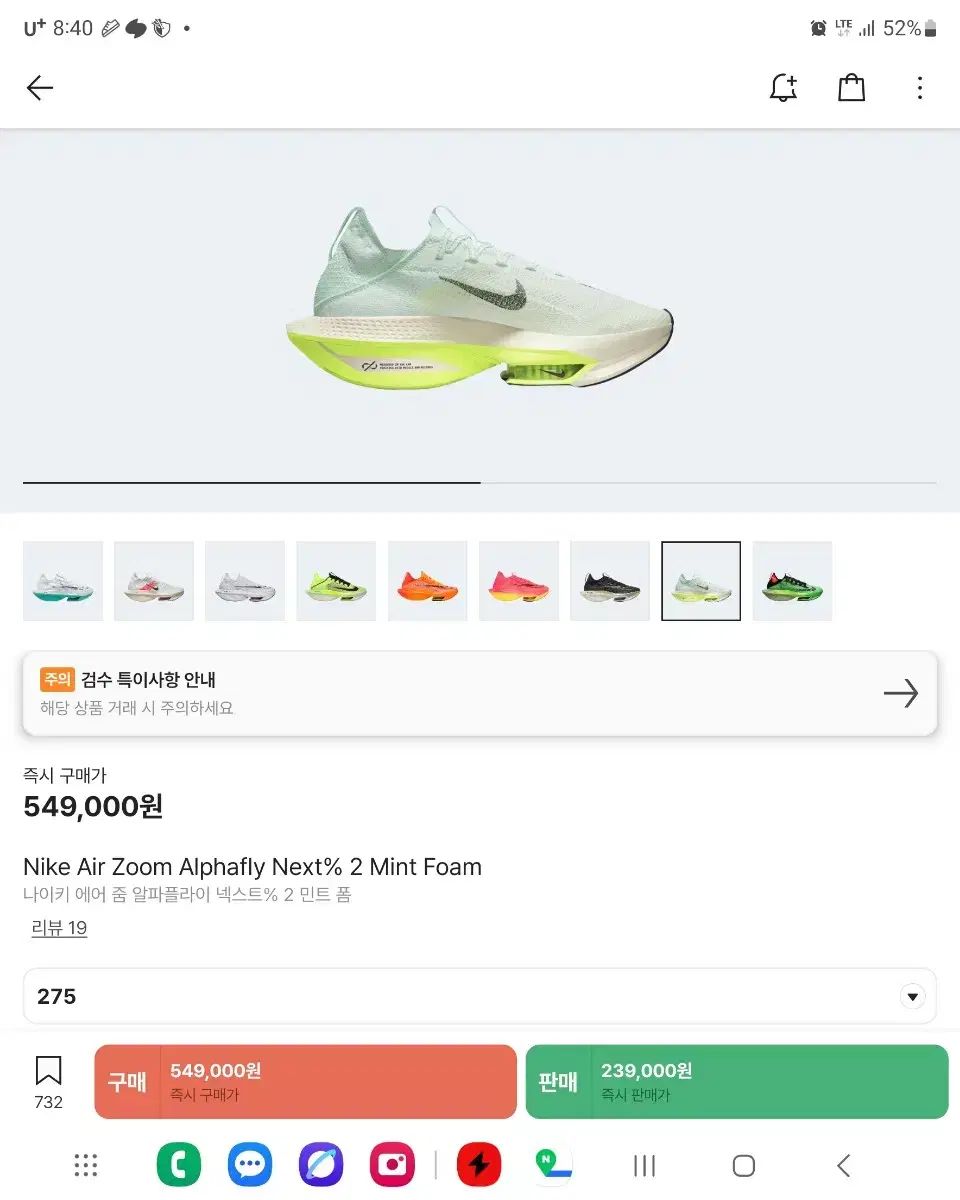Tap the 구매 549,000원 buy button
960x1200 pixels.
(305, 1082)
